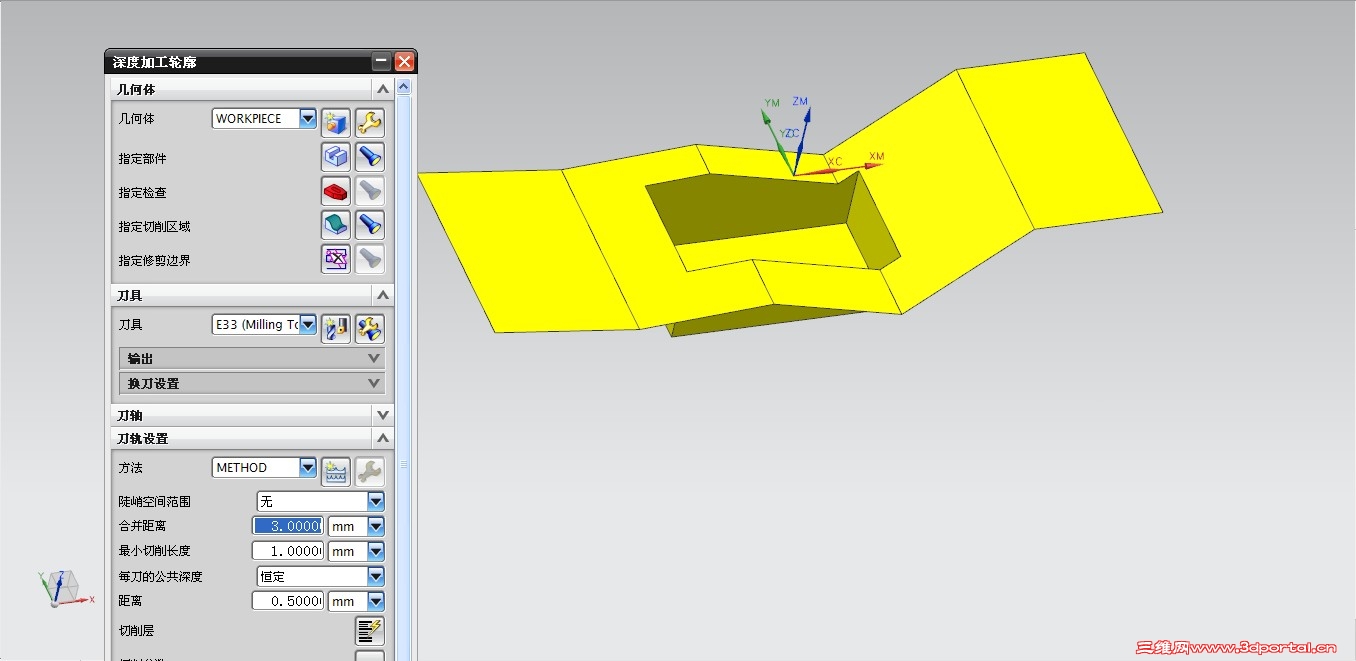
Task: Click the 每刀的公共深度 label
Action: click(x=160, y=577)
